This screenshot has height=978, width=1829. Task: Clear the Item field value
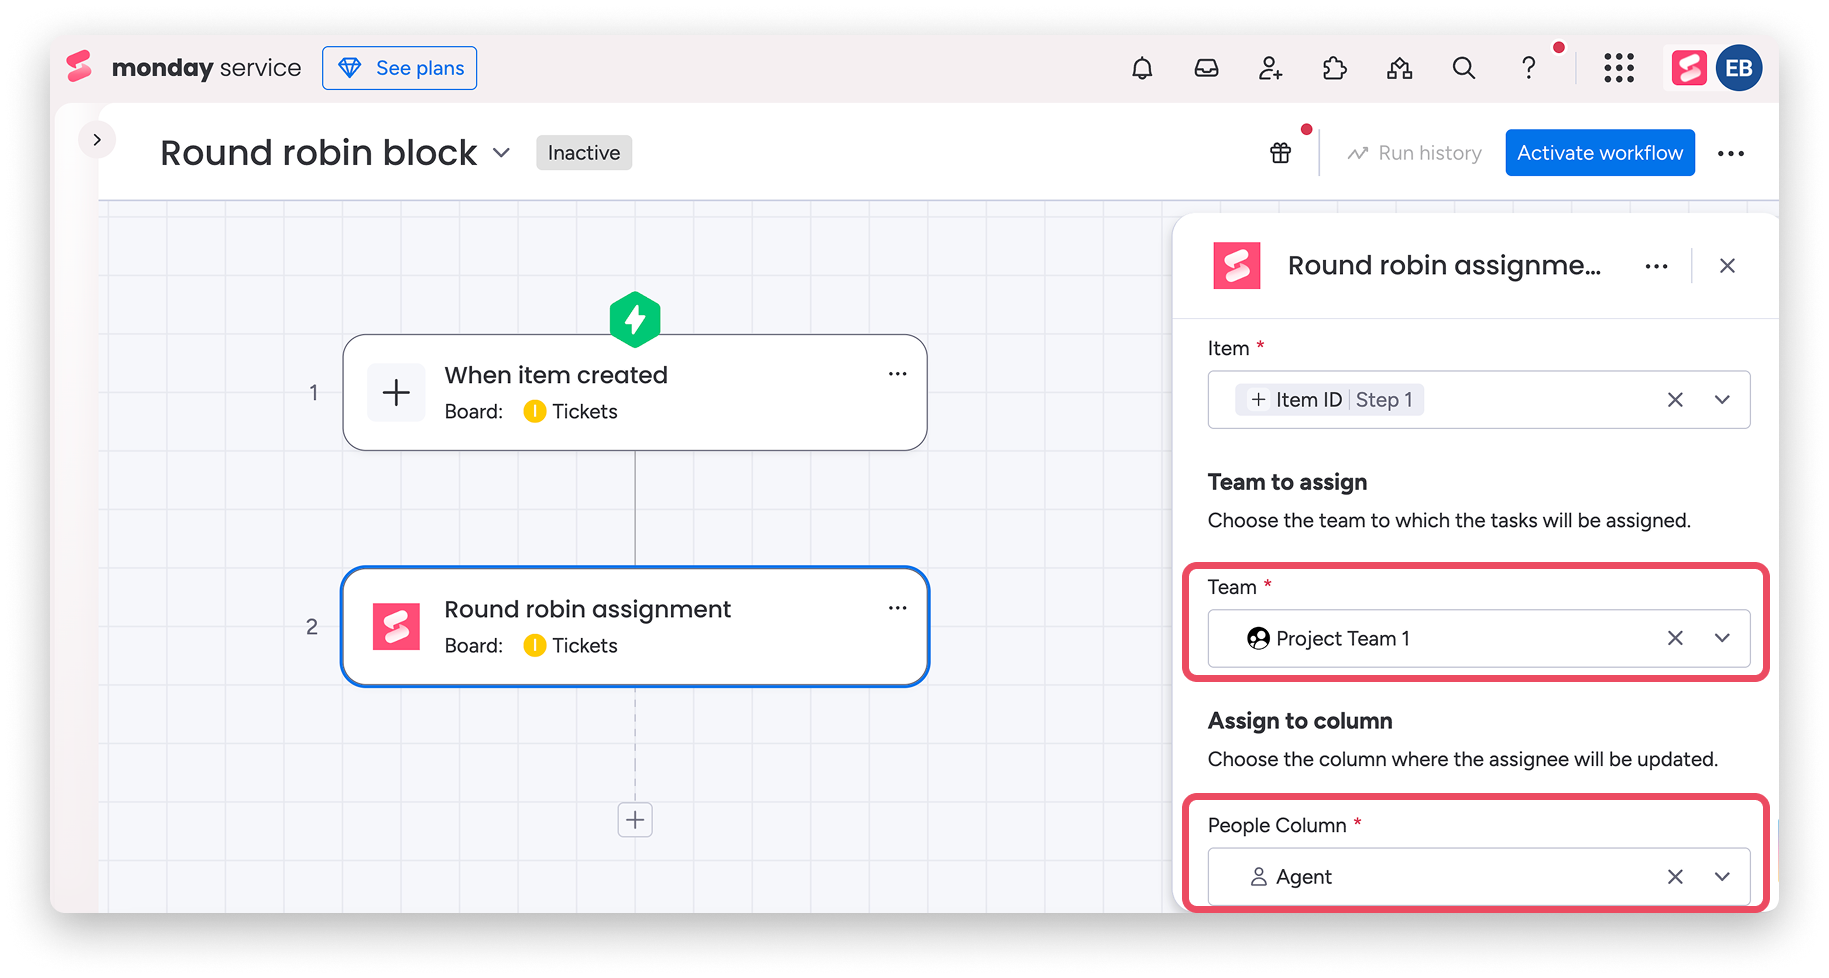click(1675, 400)
